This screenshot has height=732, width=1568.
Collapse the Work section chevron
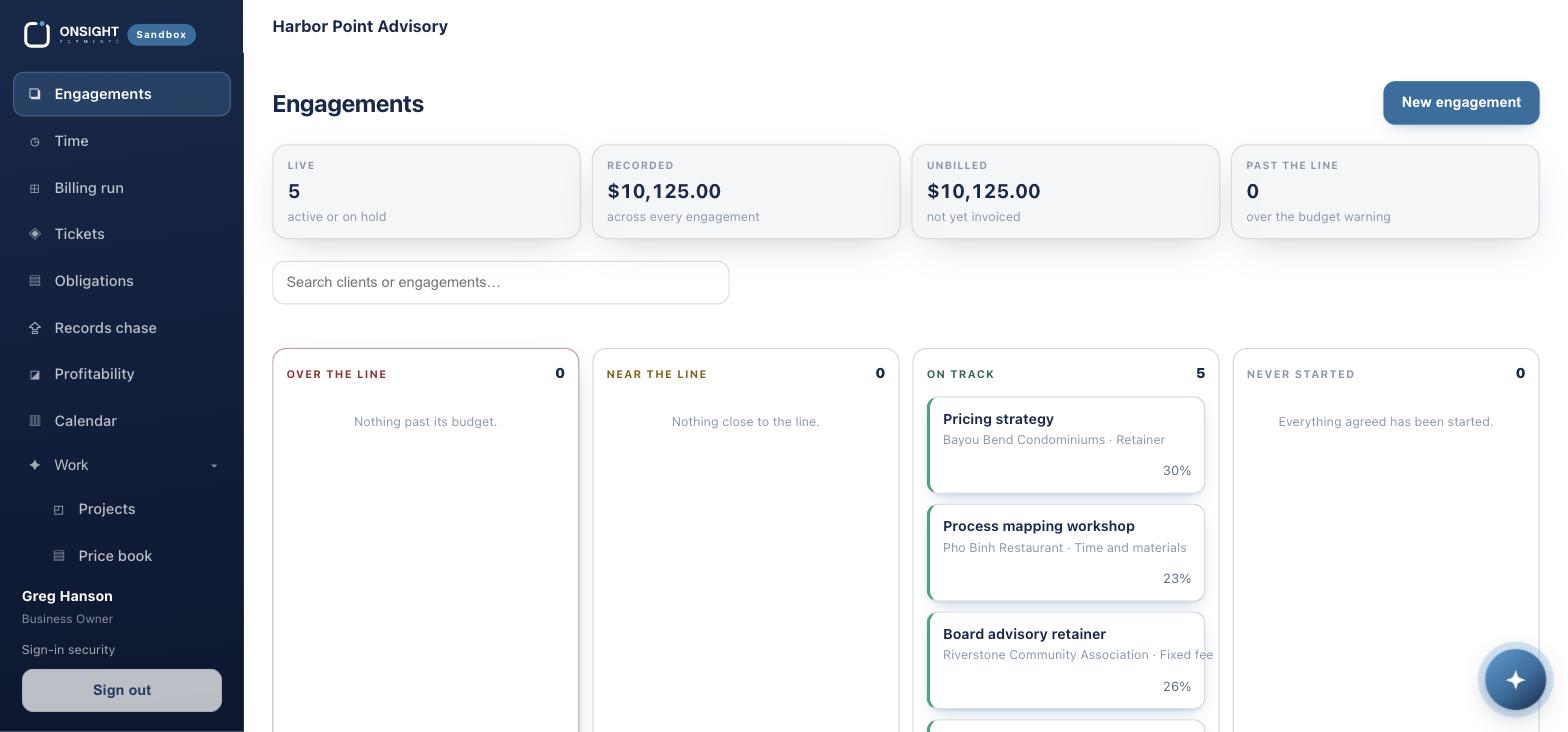pyautogui.click(x=214, y=466)
